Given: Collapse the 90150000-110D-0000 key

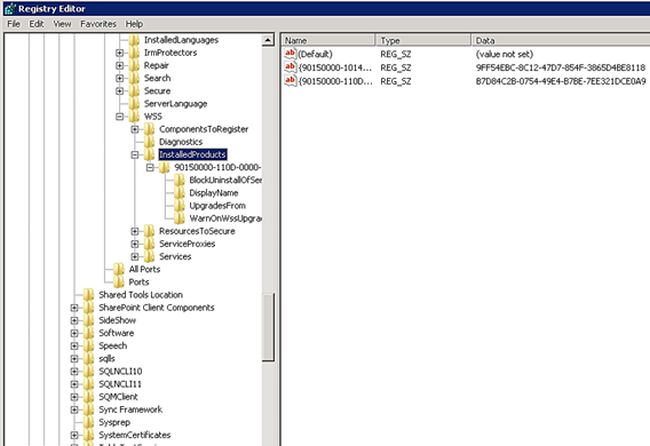Looking at the screenshot, I should pos(150,167).
